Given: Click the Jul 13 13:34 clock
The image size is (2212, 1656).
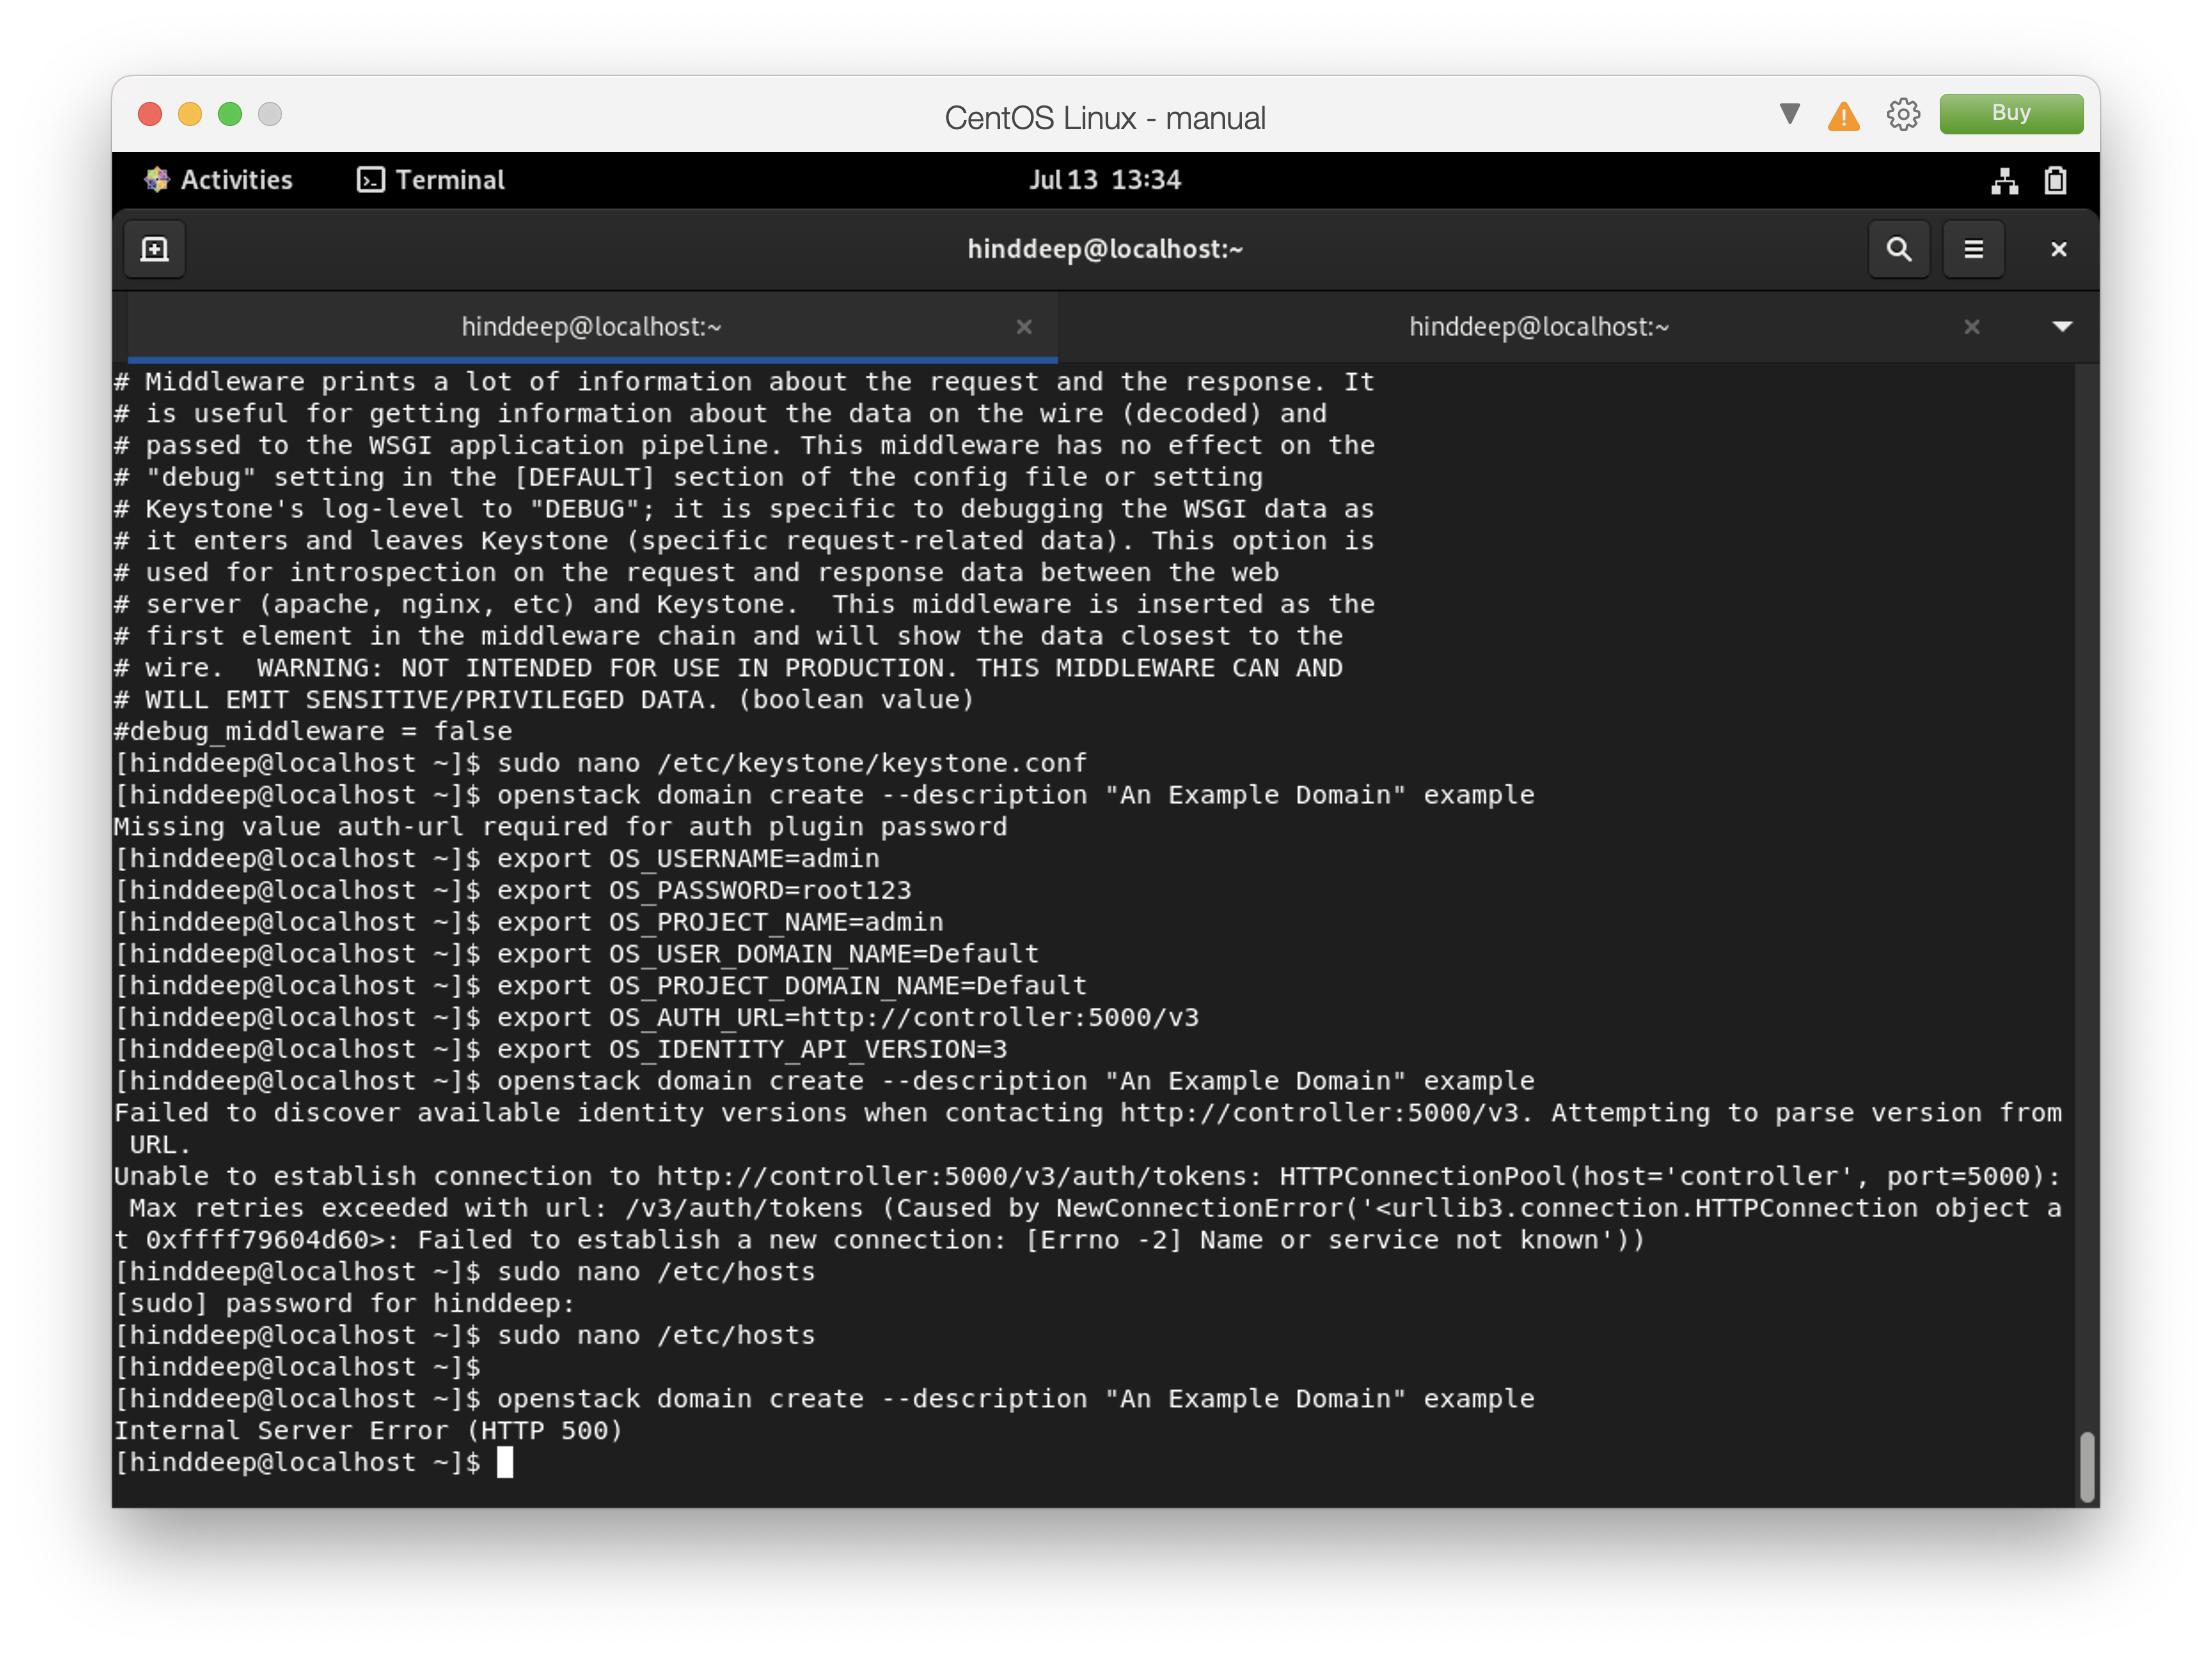Looking at the screenshot, I should tap(1105, 180).
